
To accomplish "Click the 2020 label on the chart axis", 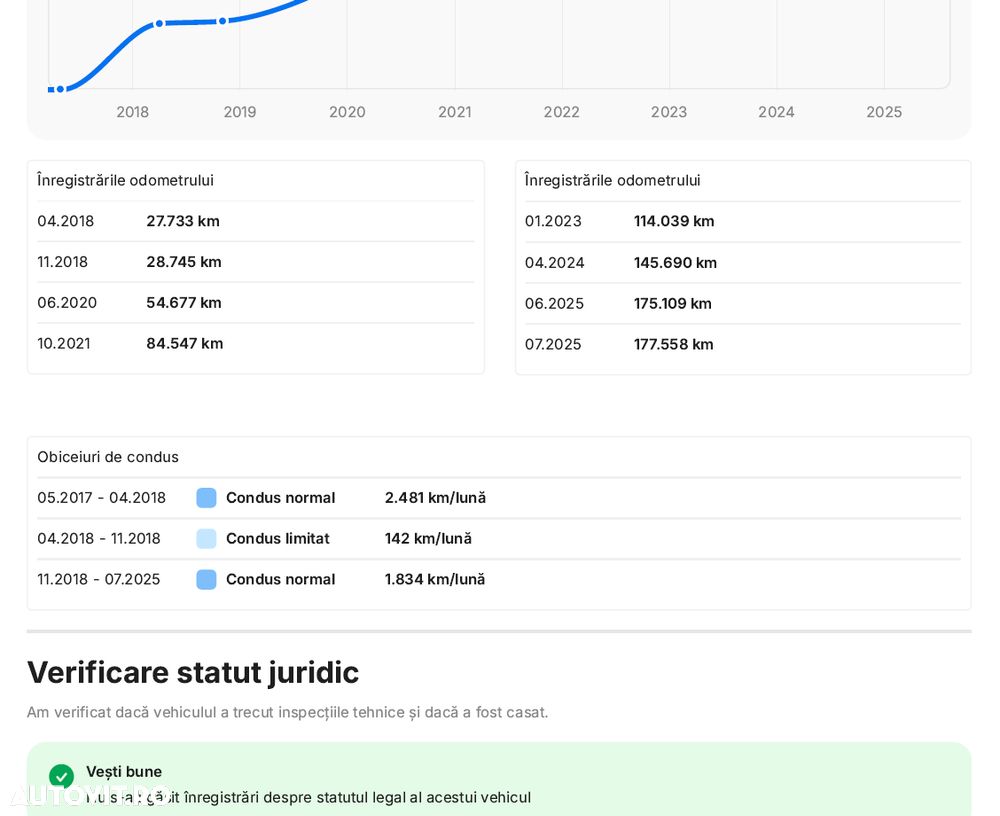I will pyautogui.click(x=347, y=112).
